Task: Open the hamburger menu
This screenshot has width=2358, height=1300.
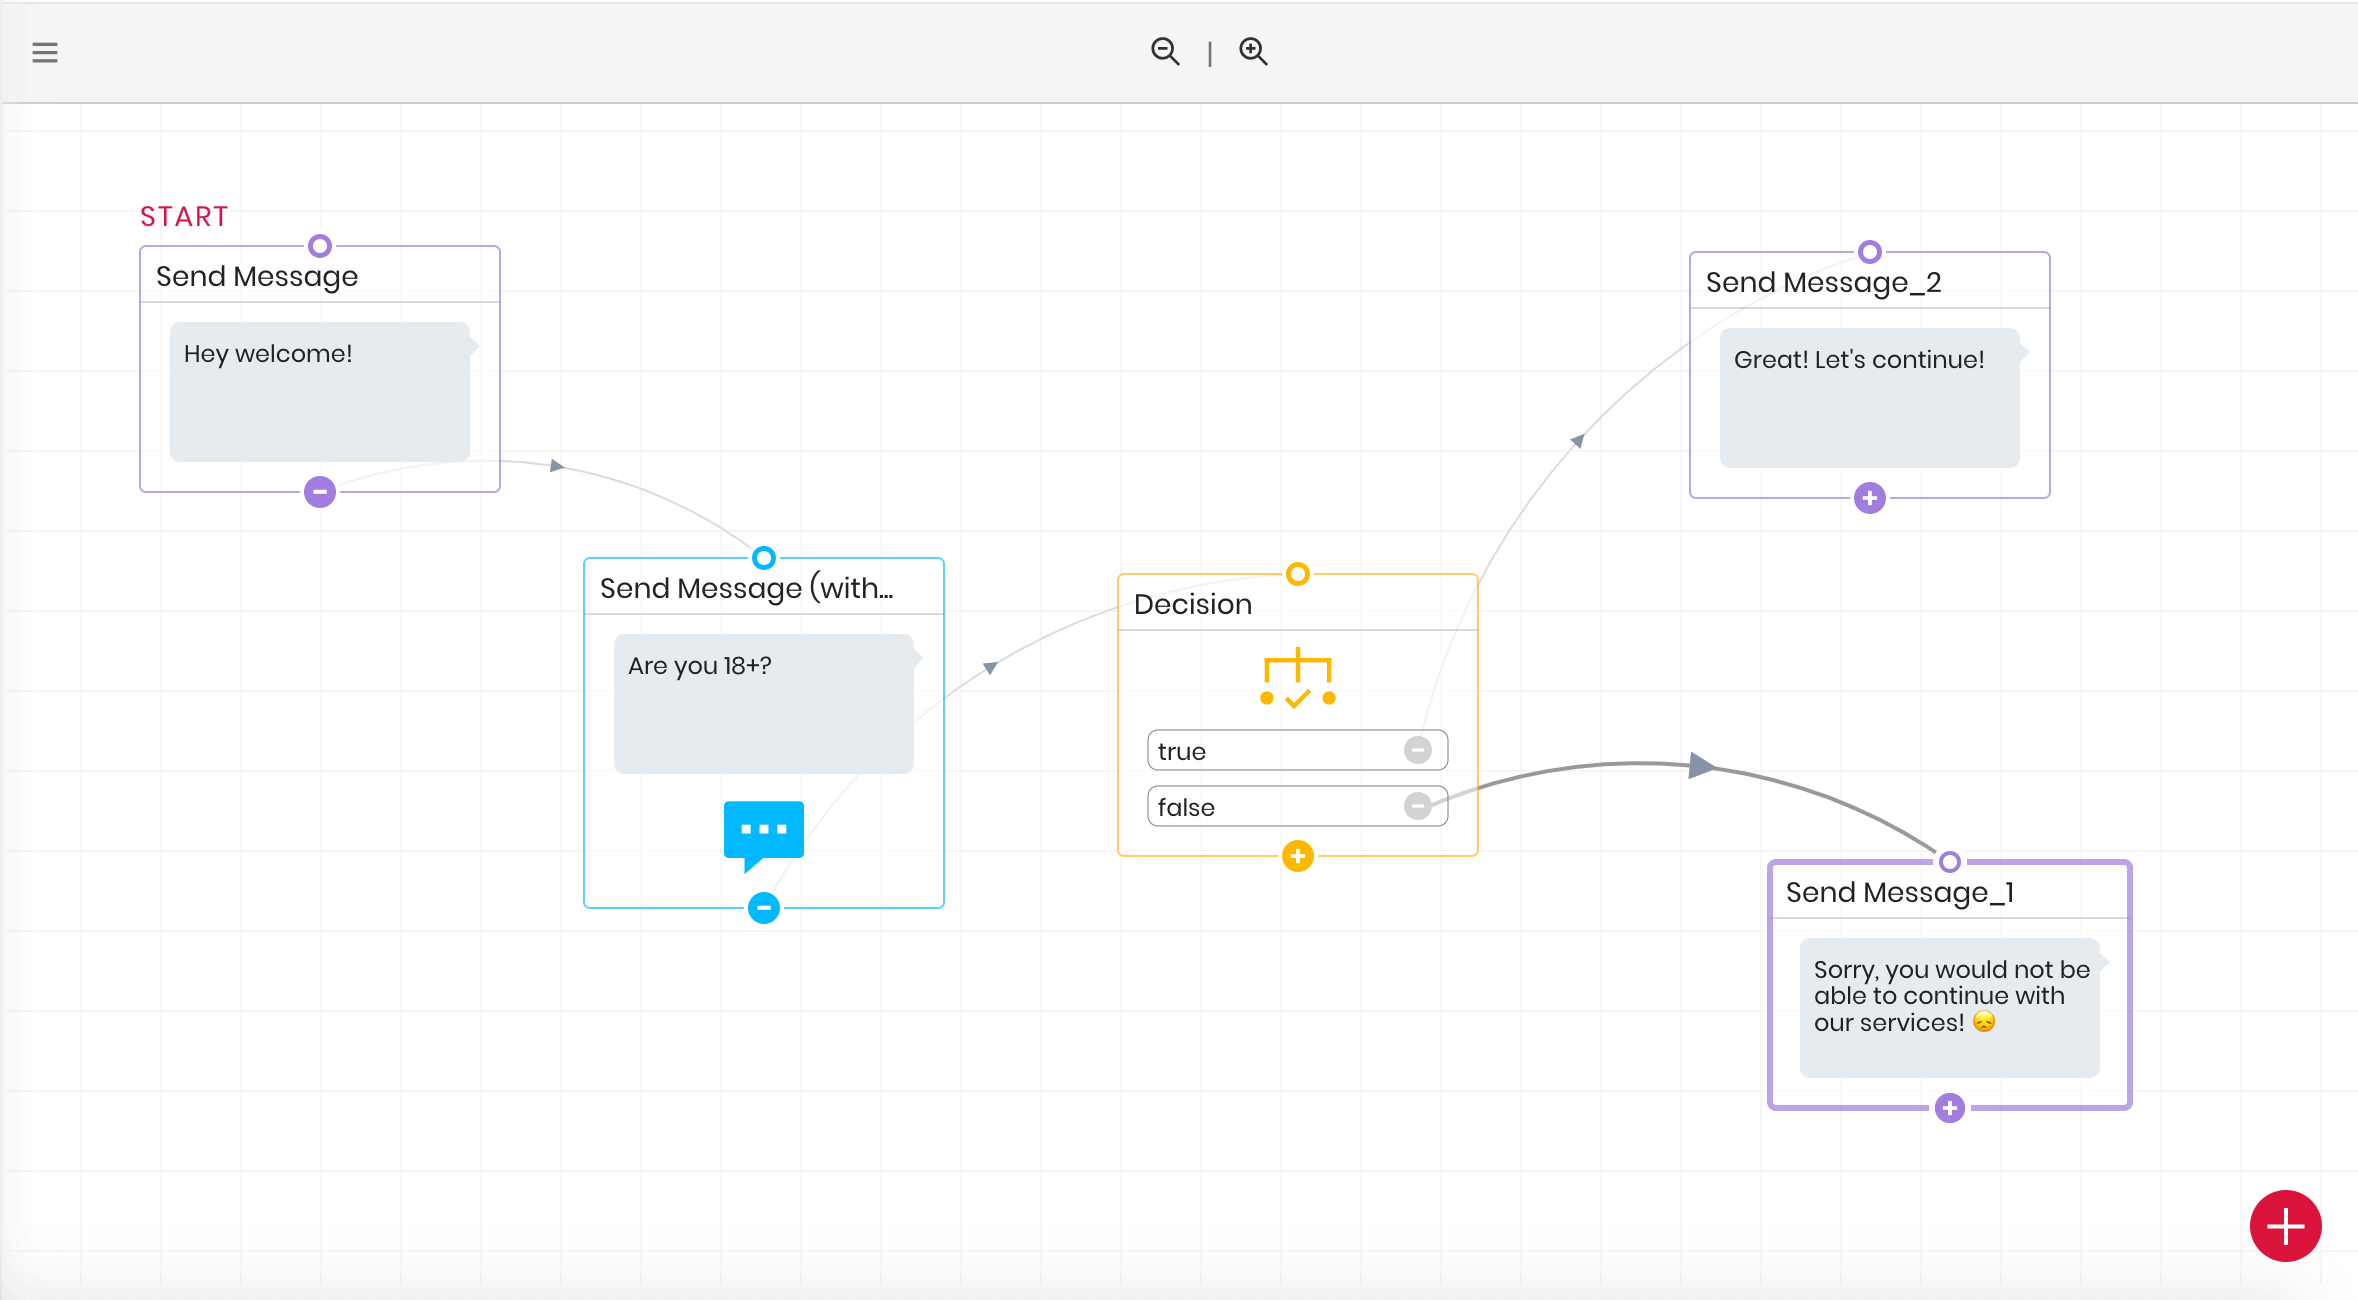Action: tap(45, 52)
